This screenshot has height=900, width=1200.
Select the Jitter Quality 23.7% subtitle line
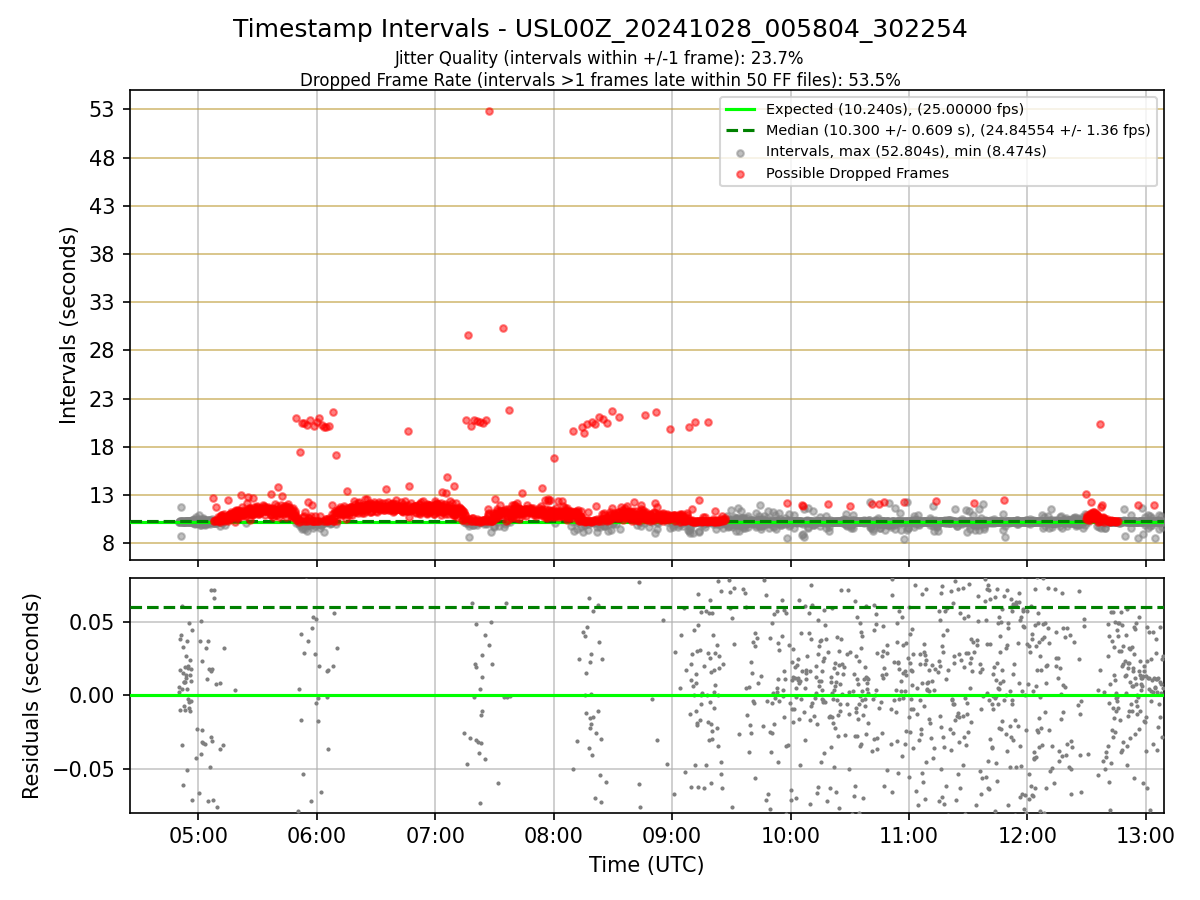(x=599, y=58)
